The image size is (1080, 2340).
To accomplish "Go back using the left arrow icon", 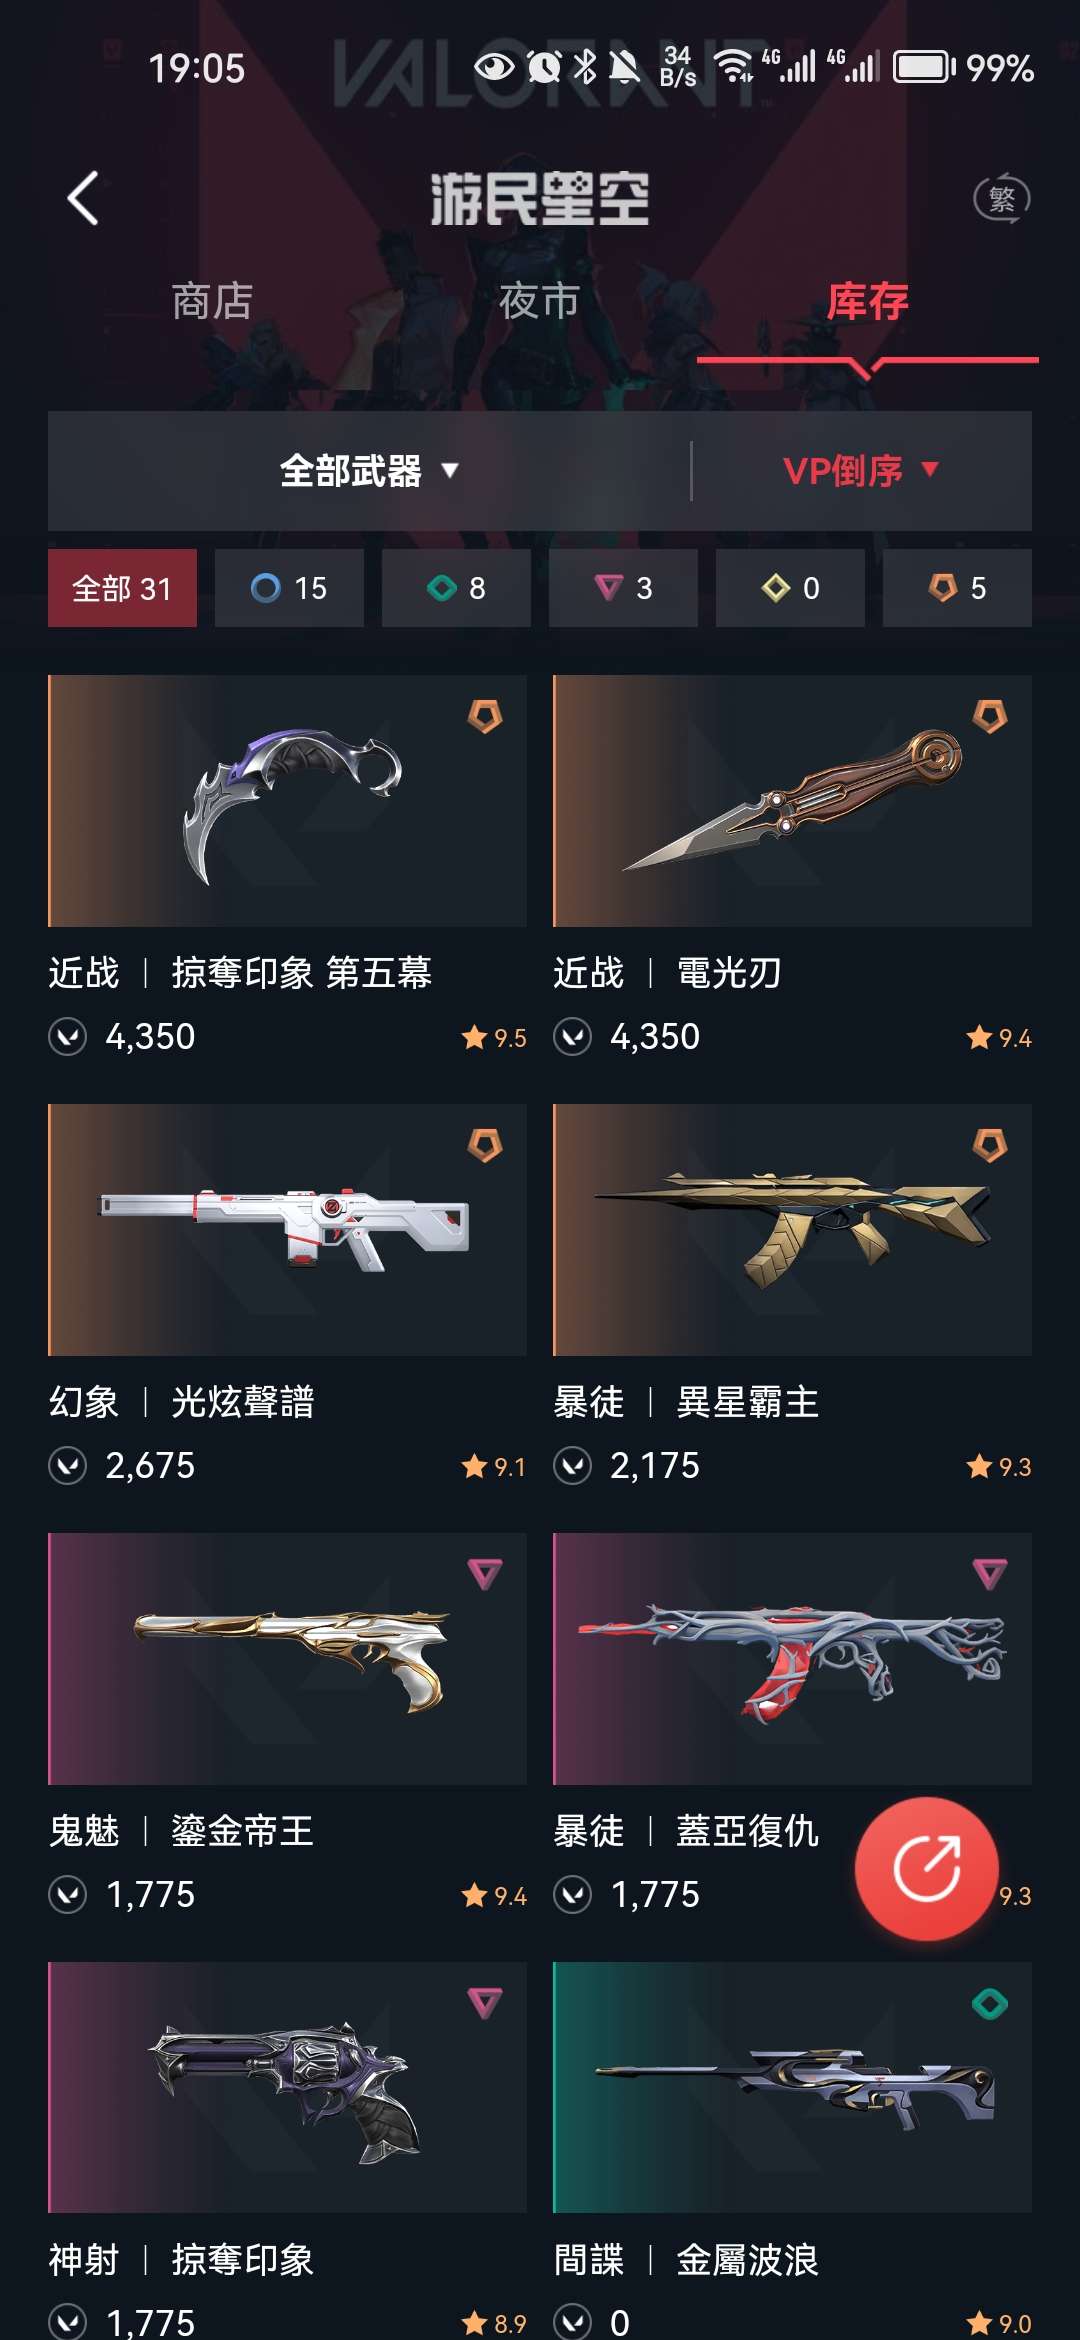I will pos(83,198).
